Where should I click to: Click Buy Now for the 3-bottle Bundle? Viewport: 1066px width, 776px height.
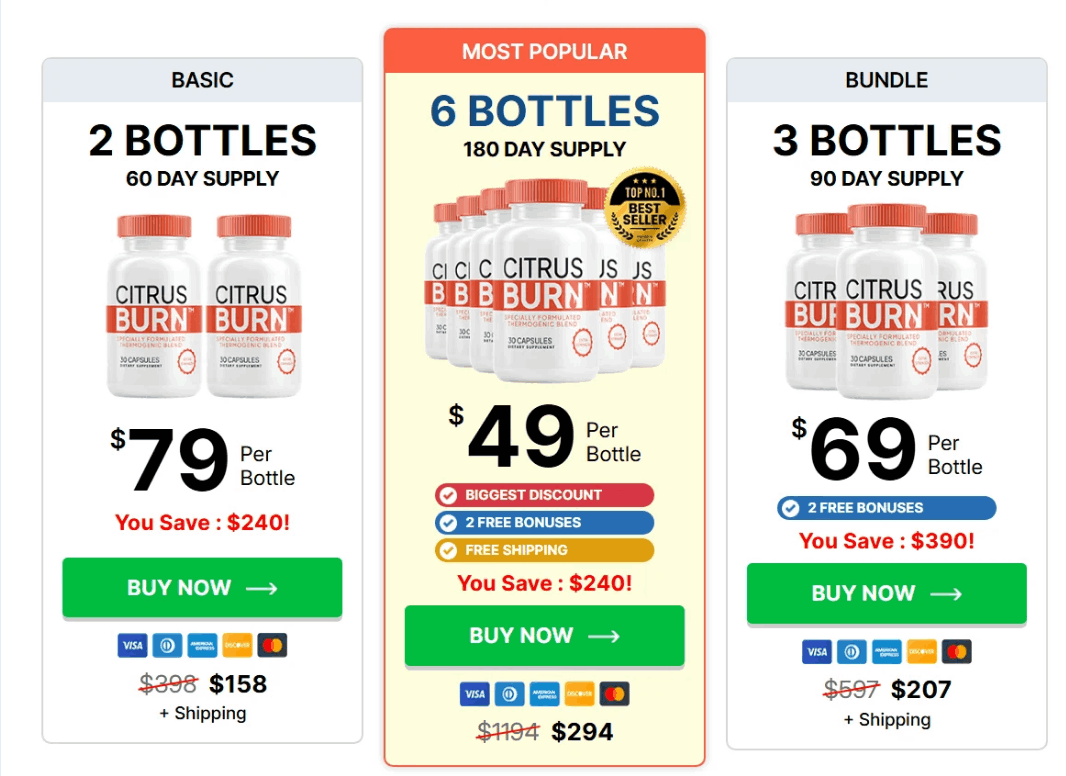(x=886, y=593)
